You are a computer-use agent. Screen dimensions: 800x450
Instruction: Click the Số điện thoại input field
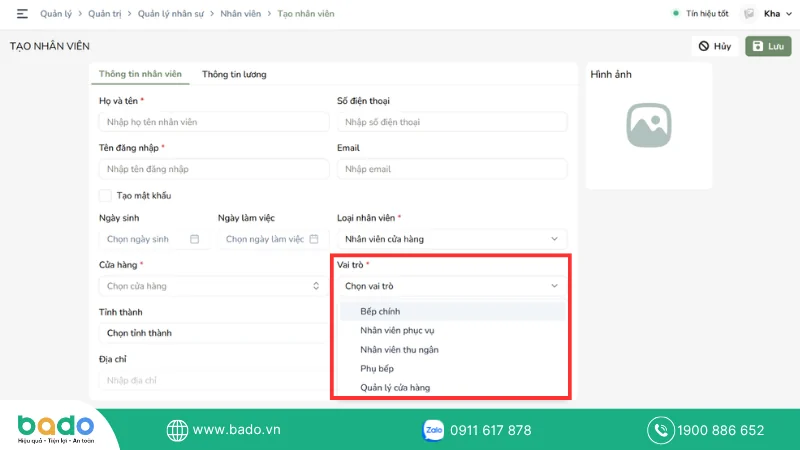[452, 122]
